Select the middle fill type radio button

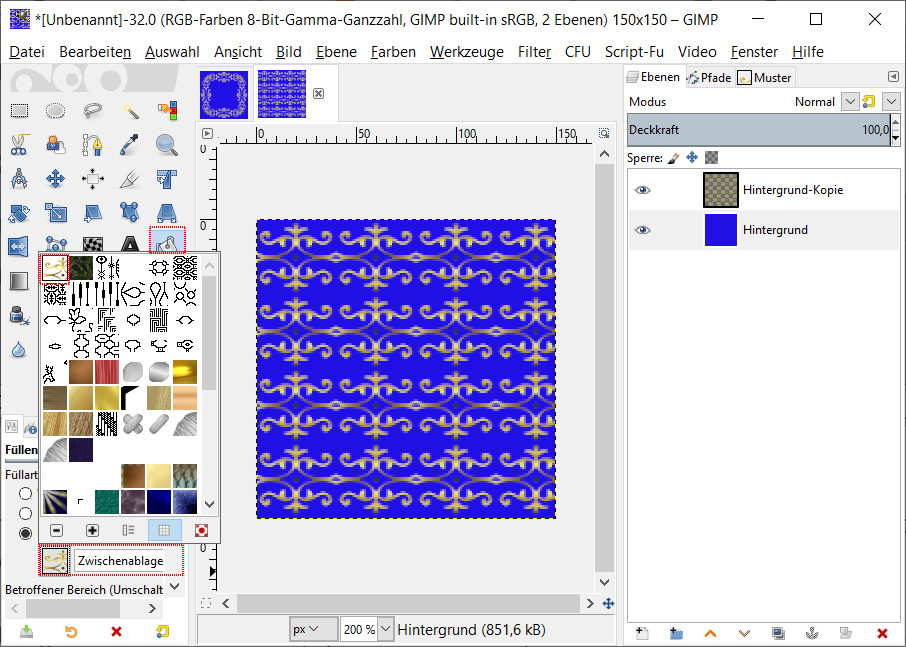click(25, 513)
